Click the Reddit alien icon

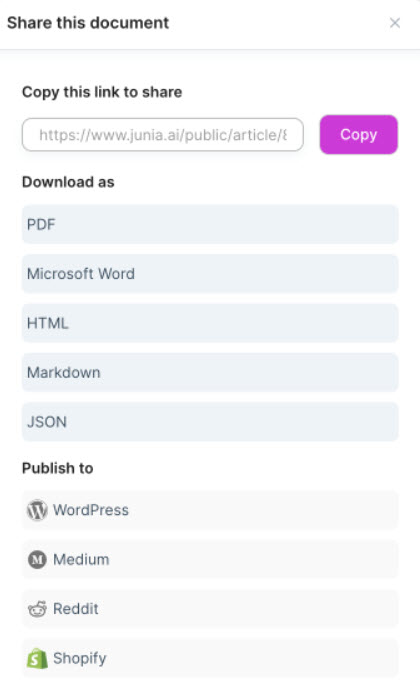coord(37,609)
